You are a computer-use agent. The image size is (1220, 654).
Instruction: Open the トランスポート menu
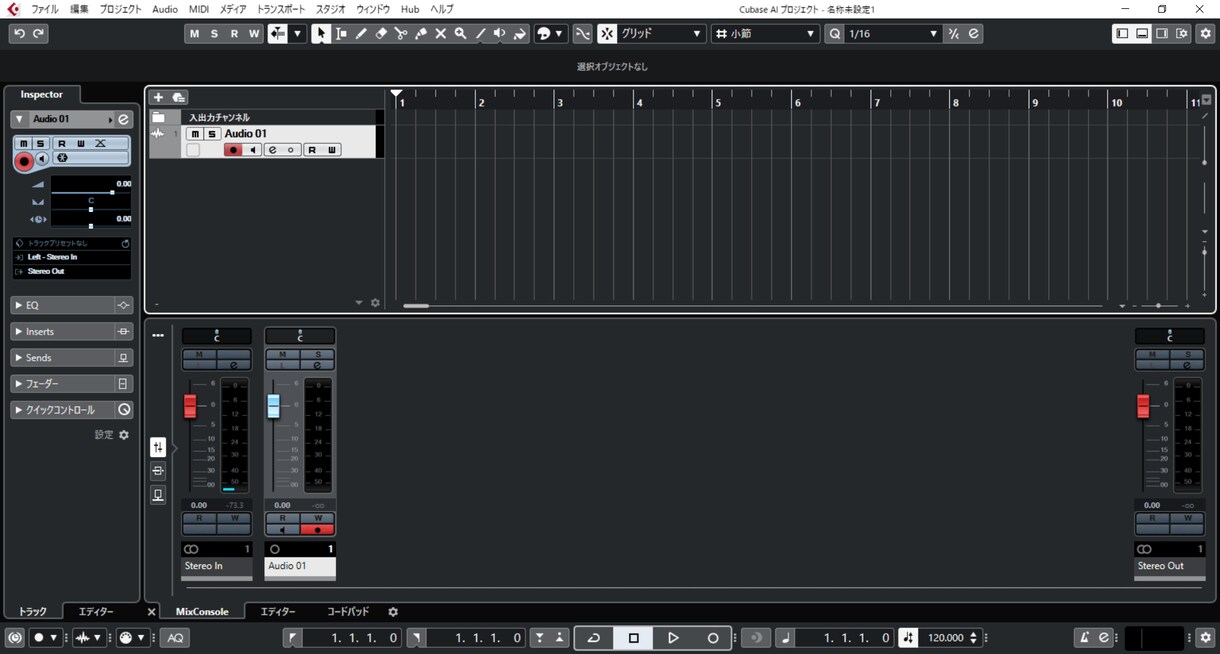[281, 9]
